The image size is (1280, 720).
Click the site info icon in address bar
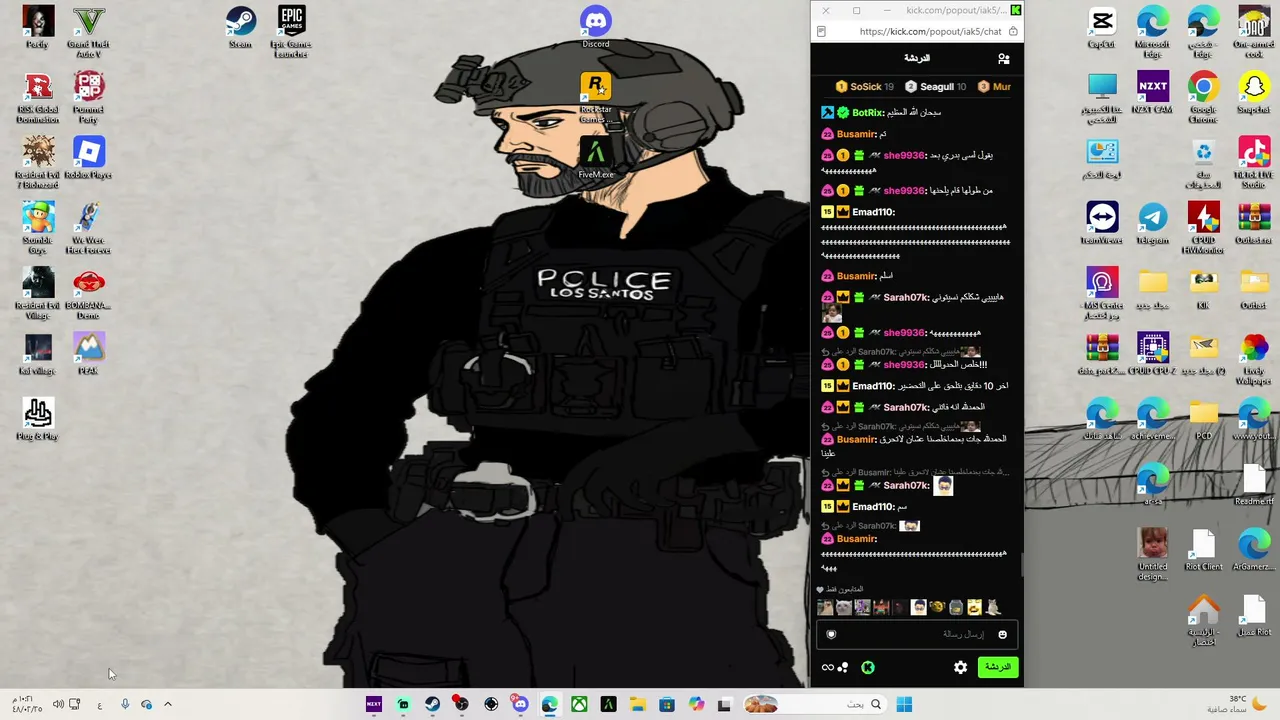point(821,31)
